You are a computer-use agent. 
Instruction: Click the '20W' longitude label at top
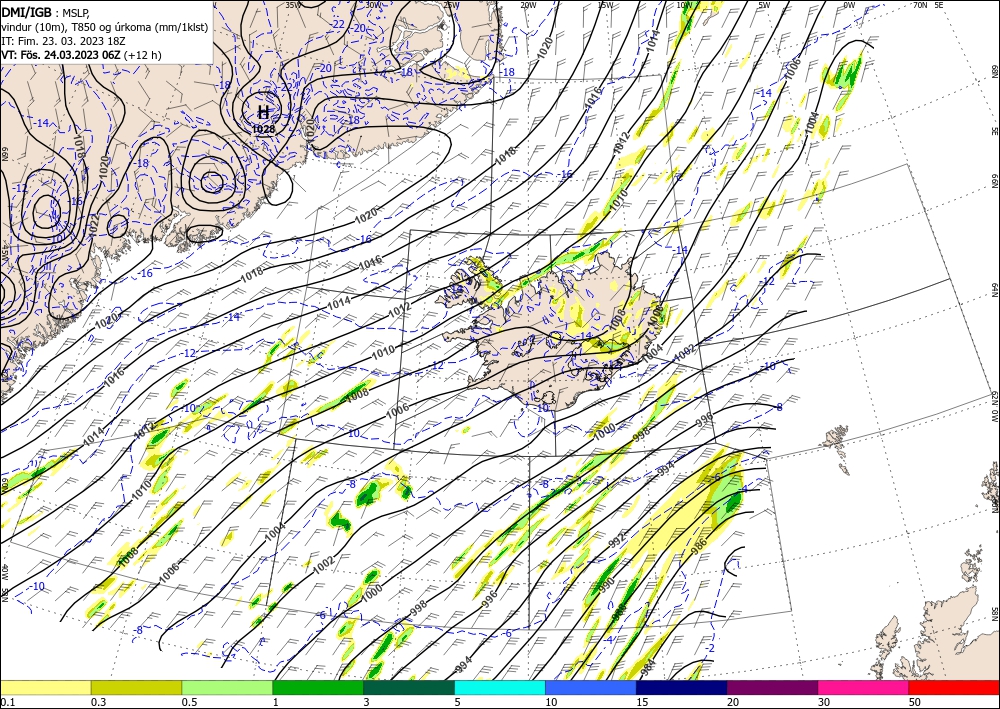tap(528, 5)
